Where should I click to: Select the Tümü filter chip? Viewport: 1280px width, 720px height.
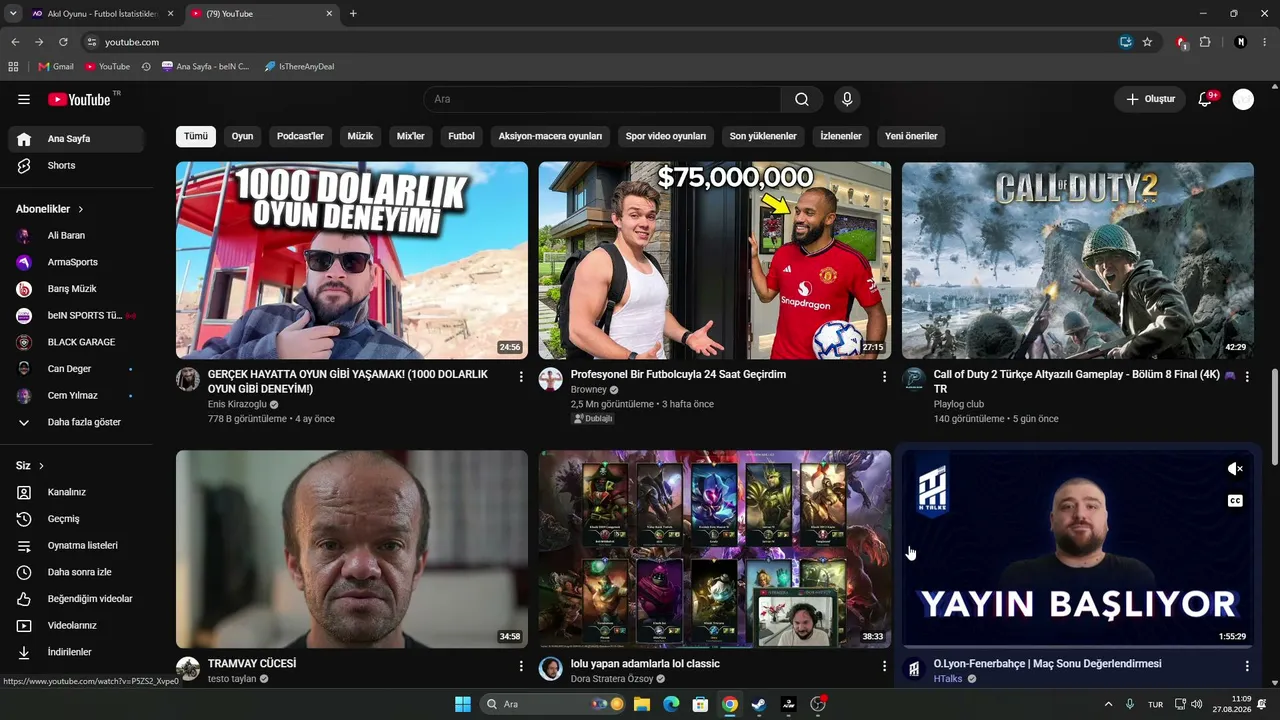point(196,136)
